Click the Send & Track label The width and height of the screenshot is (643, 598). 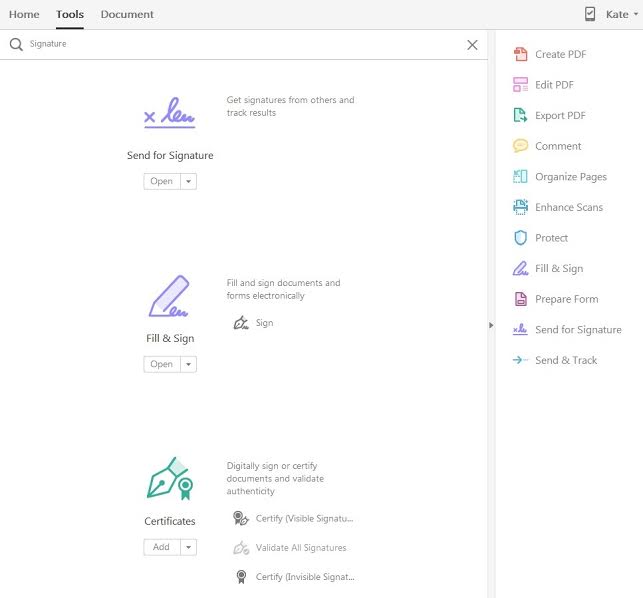click(x=566, y=360)
